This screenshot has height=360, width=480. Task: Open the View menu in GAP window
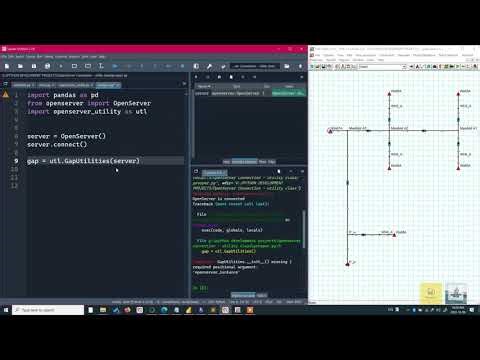point(340,55)
